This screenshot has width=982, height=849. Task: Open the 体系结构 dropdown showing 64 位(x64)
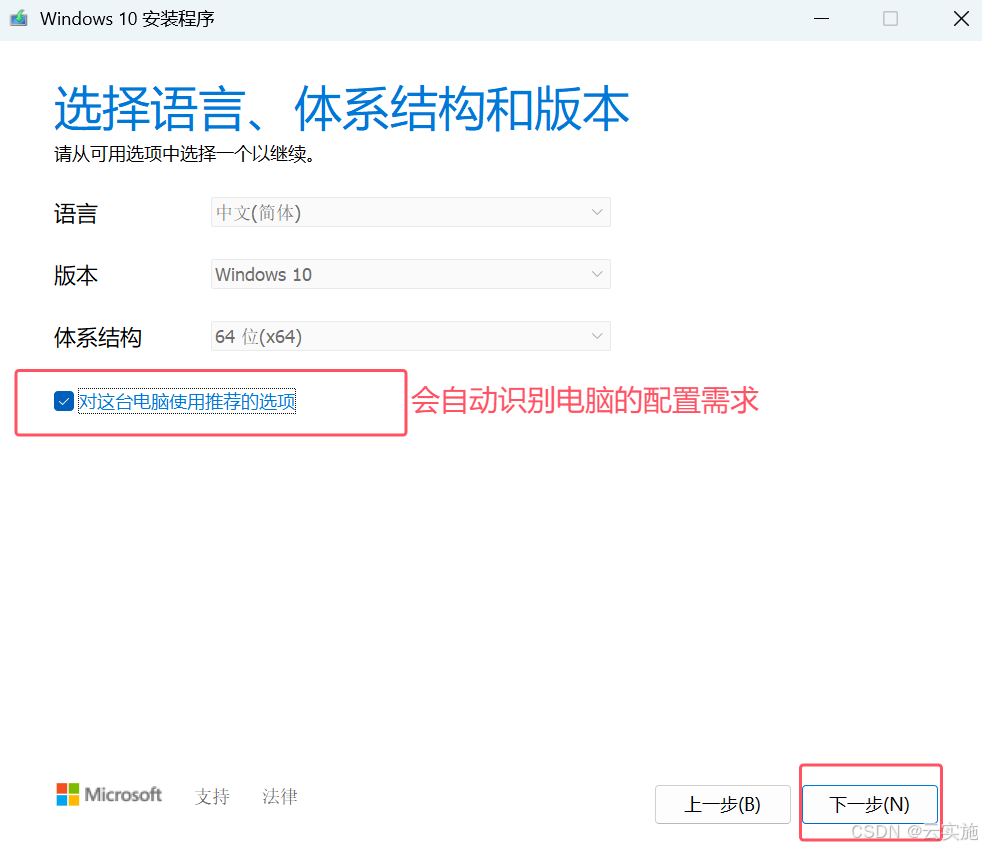410,336
